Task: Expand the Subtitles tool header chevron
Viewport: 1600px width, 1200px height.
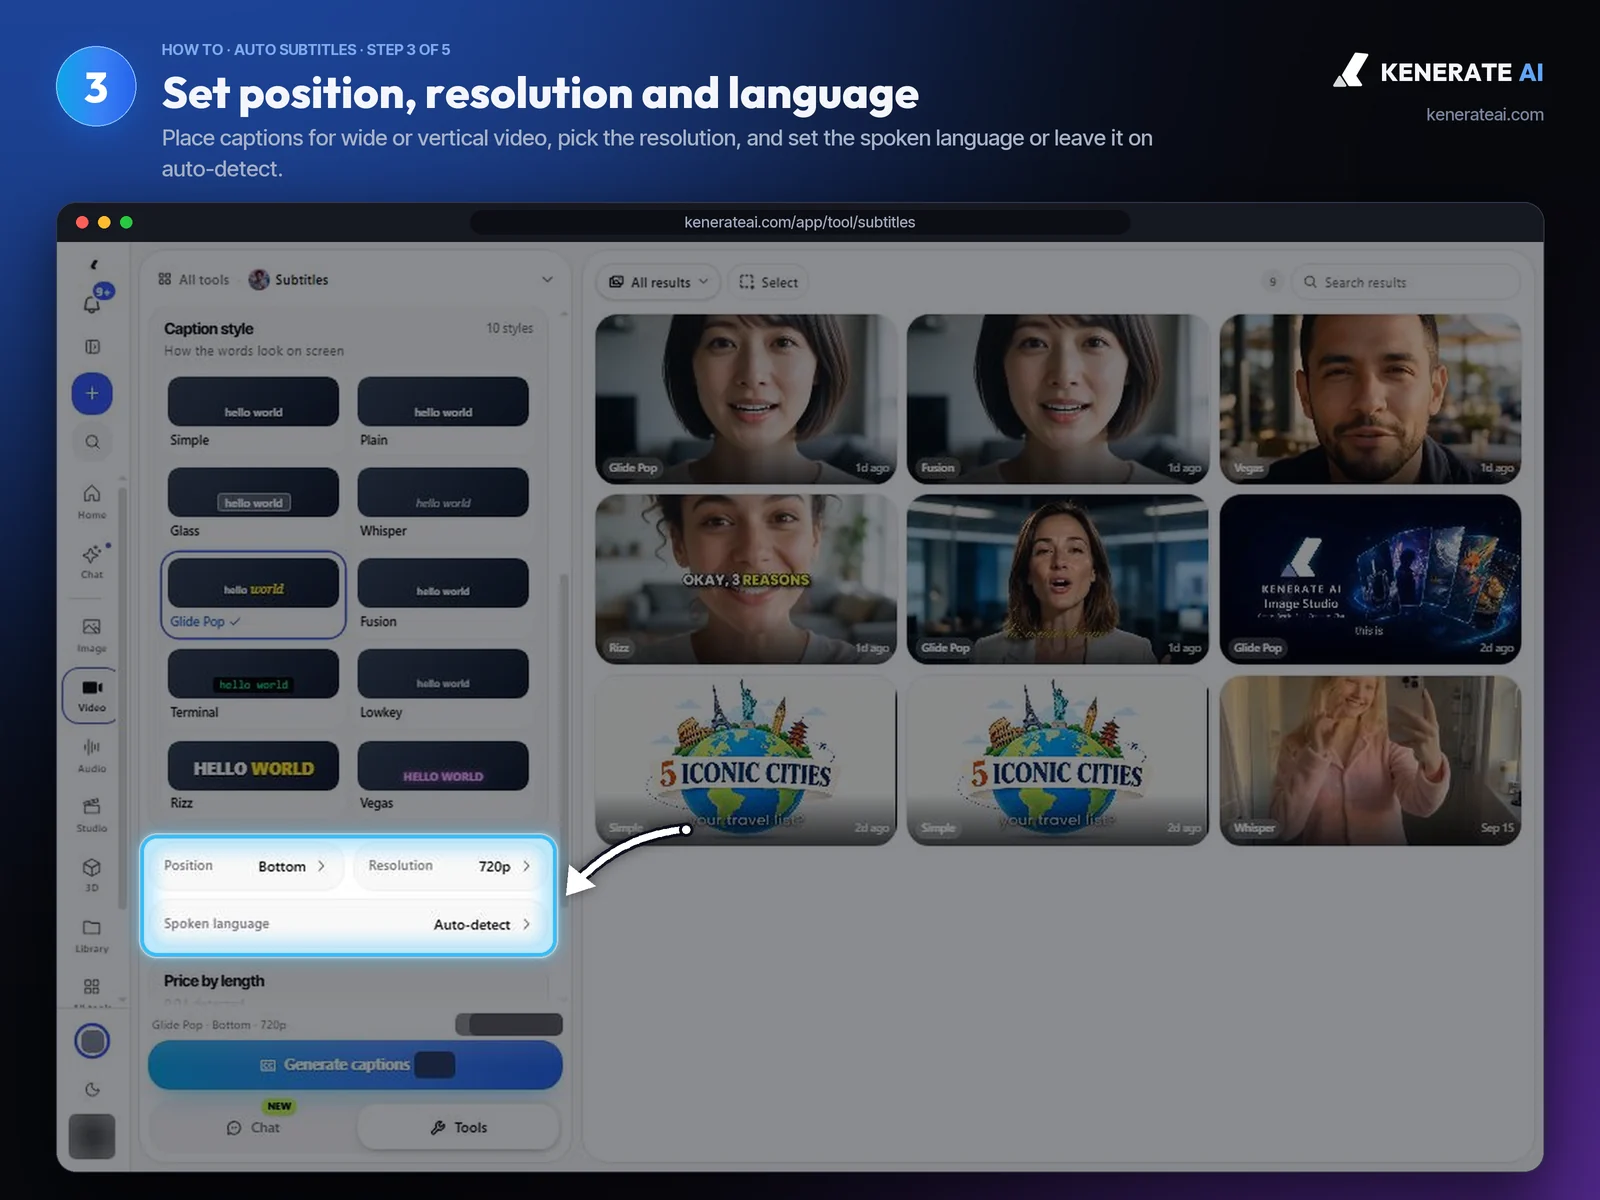Action: (547, 279)
